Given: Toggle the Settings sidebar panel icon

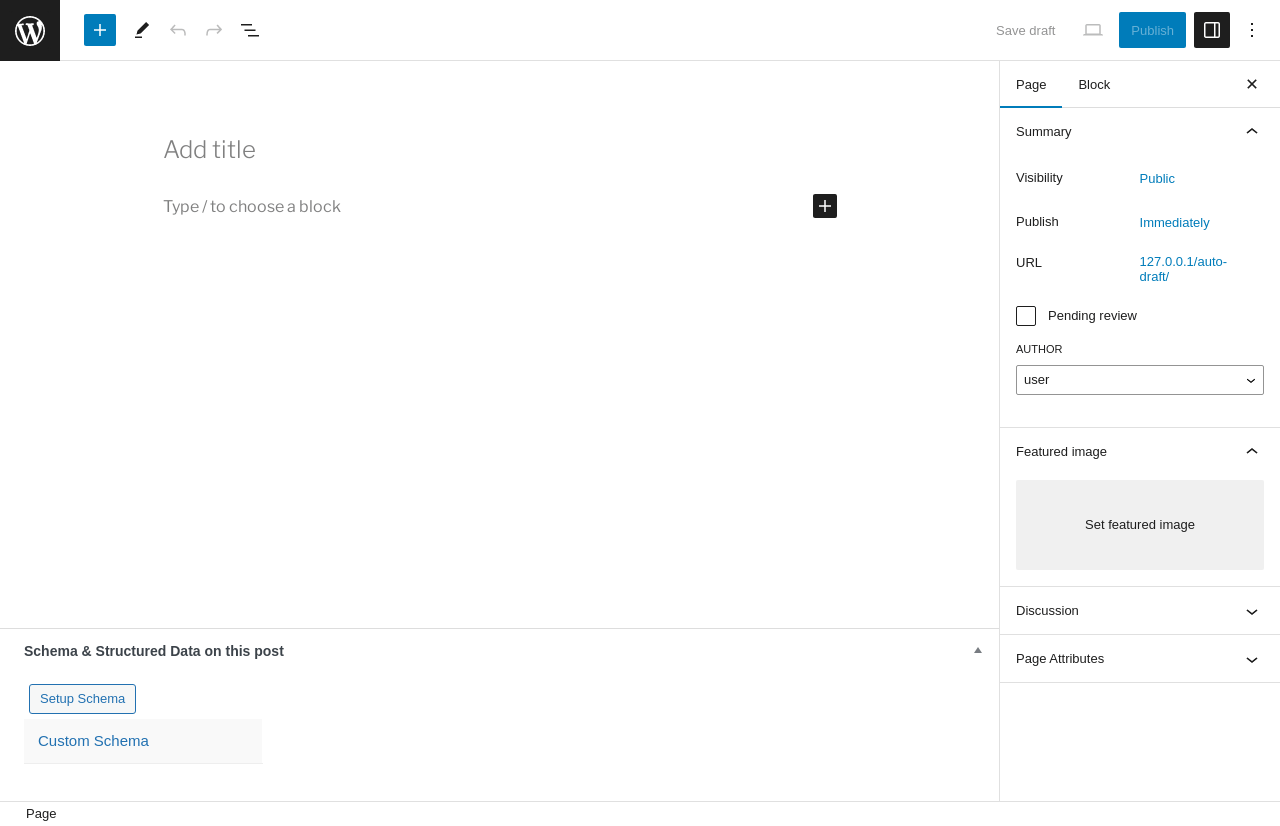Looking at the screenshot, I should pos(1212,30).
